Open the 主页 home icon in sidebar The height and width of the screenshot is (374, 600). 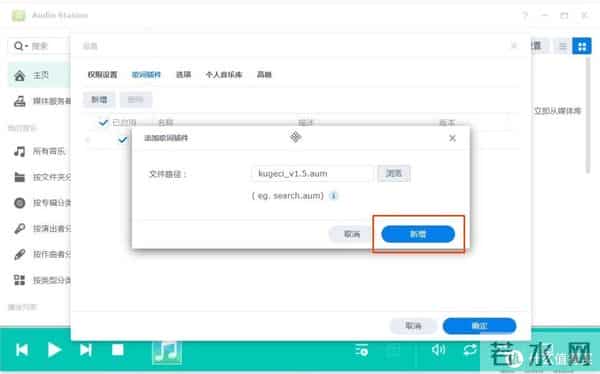tap(20, 75)
